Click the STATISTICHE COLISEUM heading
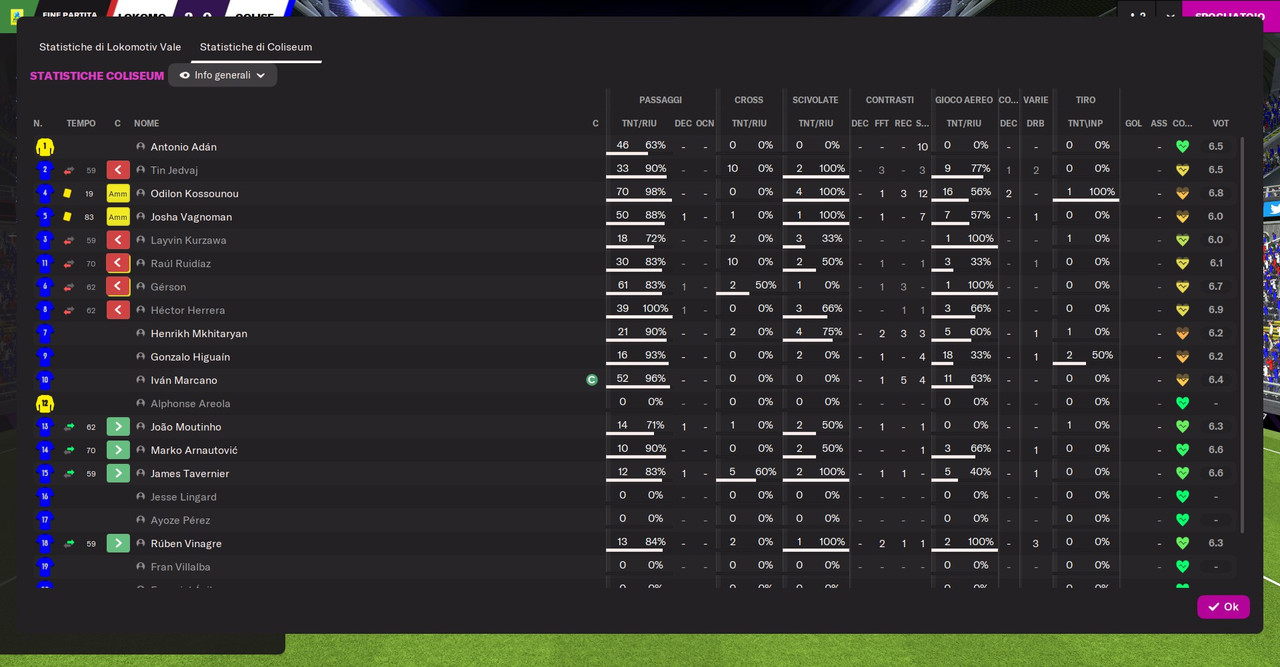The height and width of the screenshot is (667, 1280). [97, 76]
